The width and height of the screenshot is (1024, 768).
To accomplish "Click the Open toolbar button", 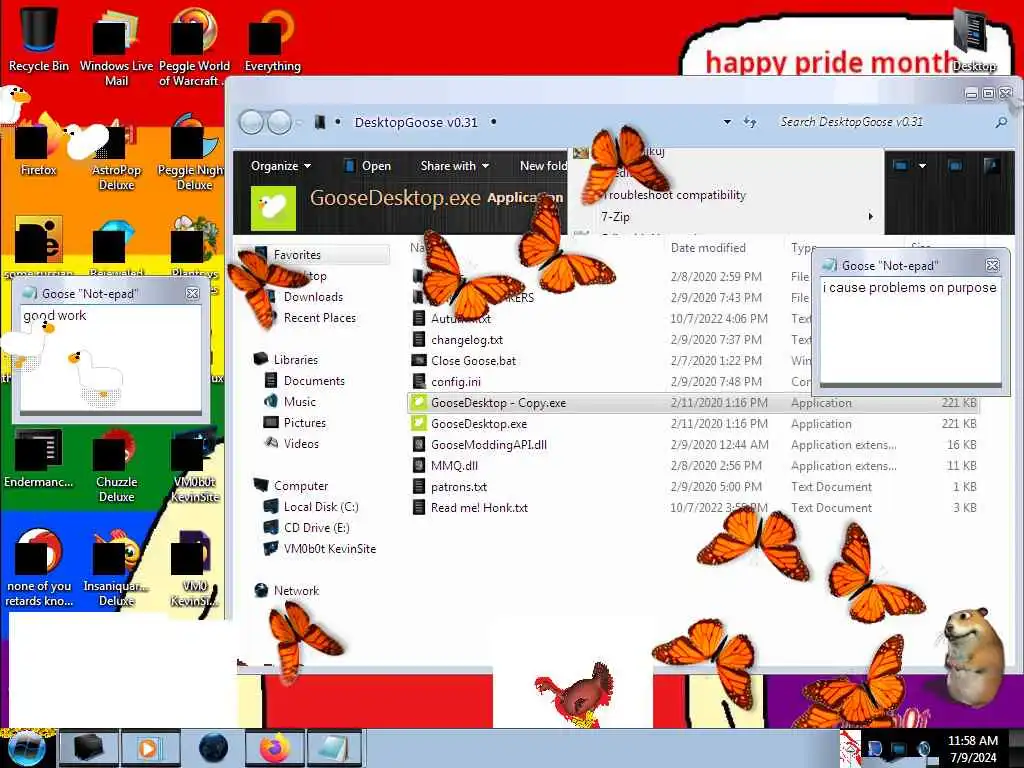I will 368,166.
